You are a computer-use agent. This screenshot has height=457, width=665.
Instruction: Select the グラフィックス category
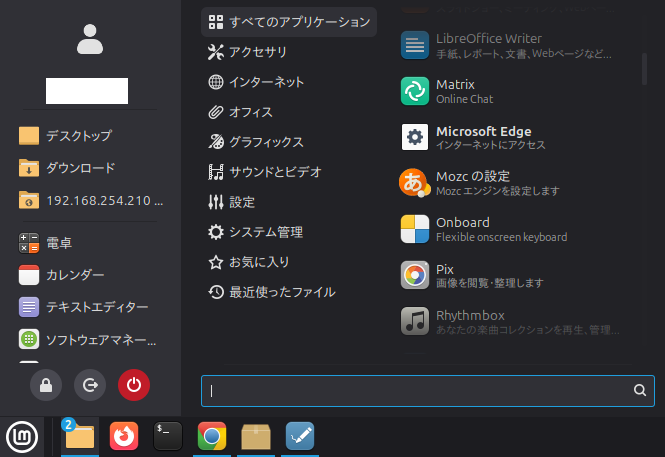click(266, 142)
